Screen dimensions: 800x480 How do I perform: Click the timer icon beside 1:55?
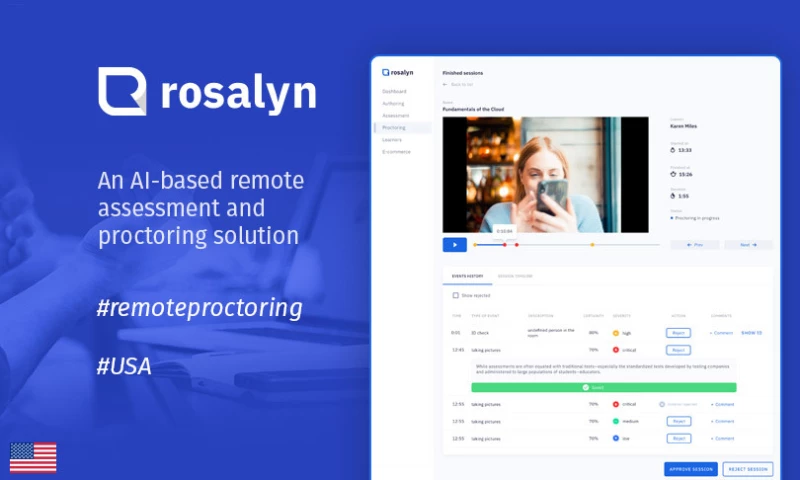672,196
